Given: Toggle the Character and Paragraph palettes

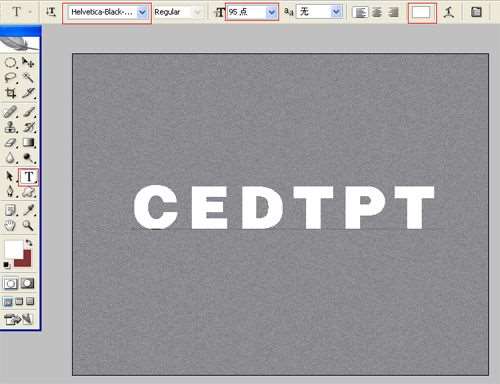Looking at the screenshot, I should click(x=476, y=12).
